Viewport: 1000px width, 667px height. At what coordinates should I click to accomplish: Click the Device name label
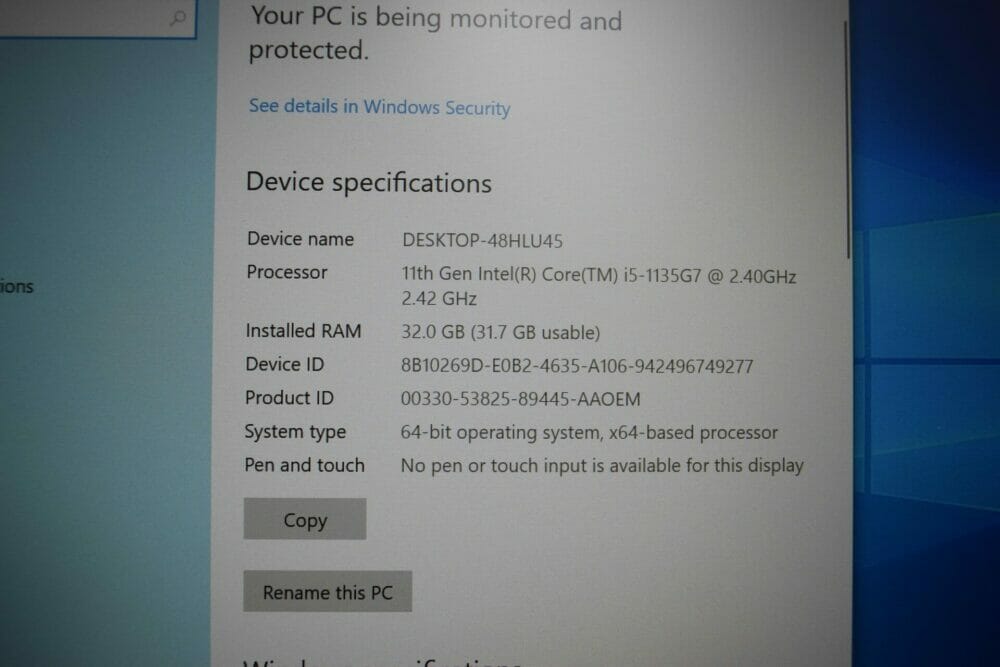(x=300, y=238)
